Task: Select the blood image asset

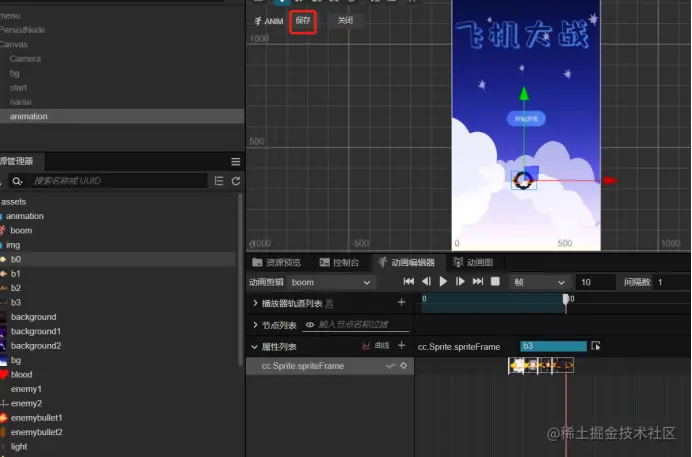Action: 22,375
